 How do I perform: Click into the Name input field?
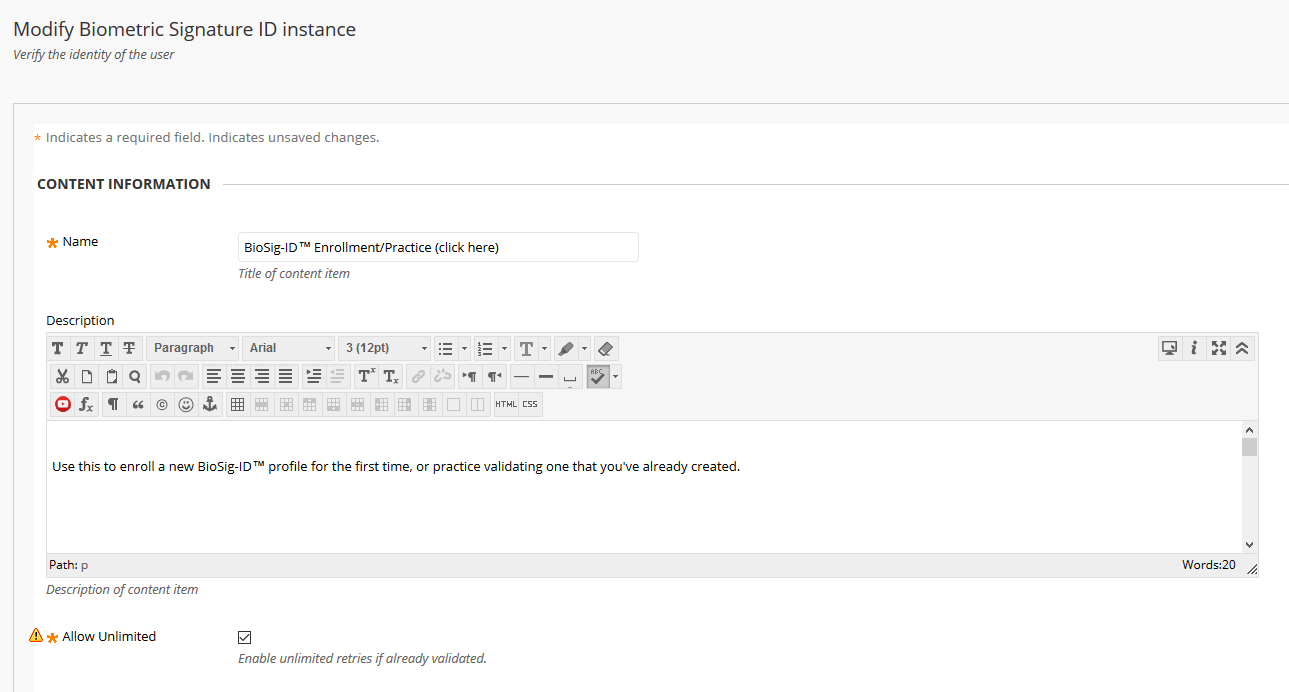coord(438,247)
